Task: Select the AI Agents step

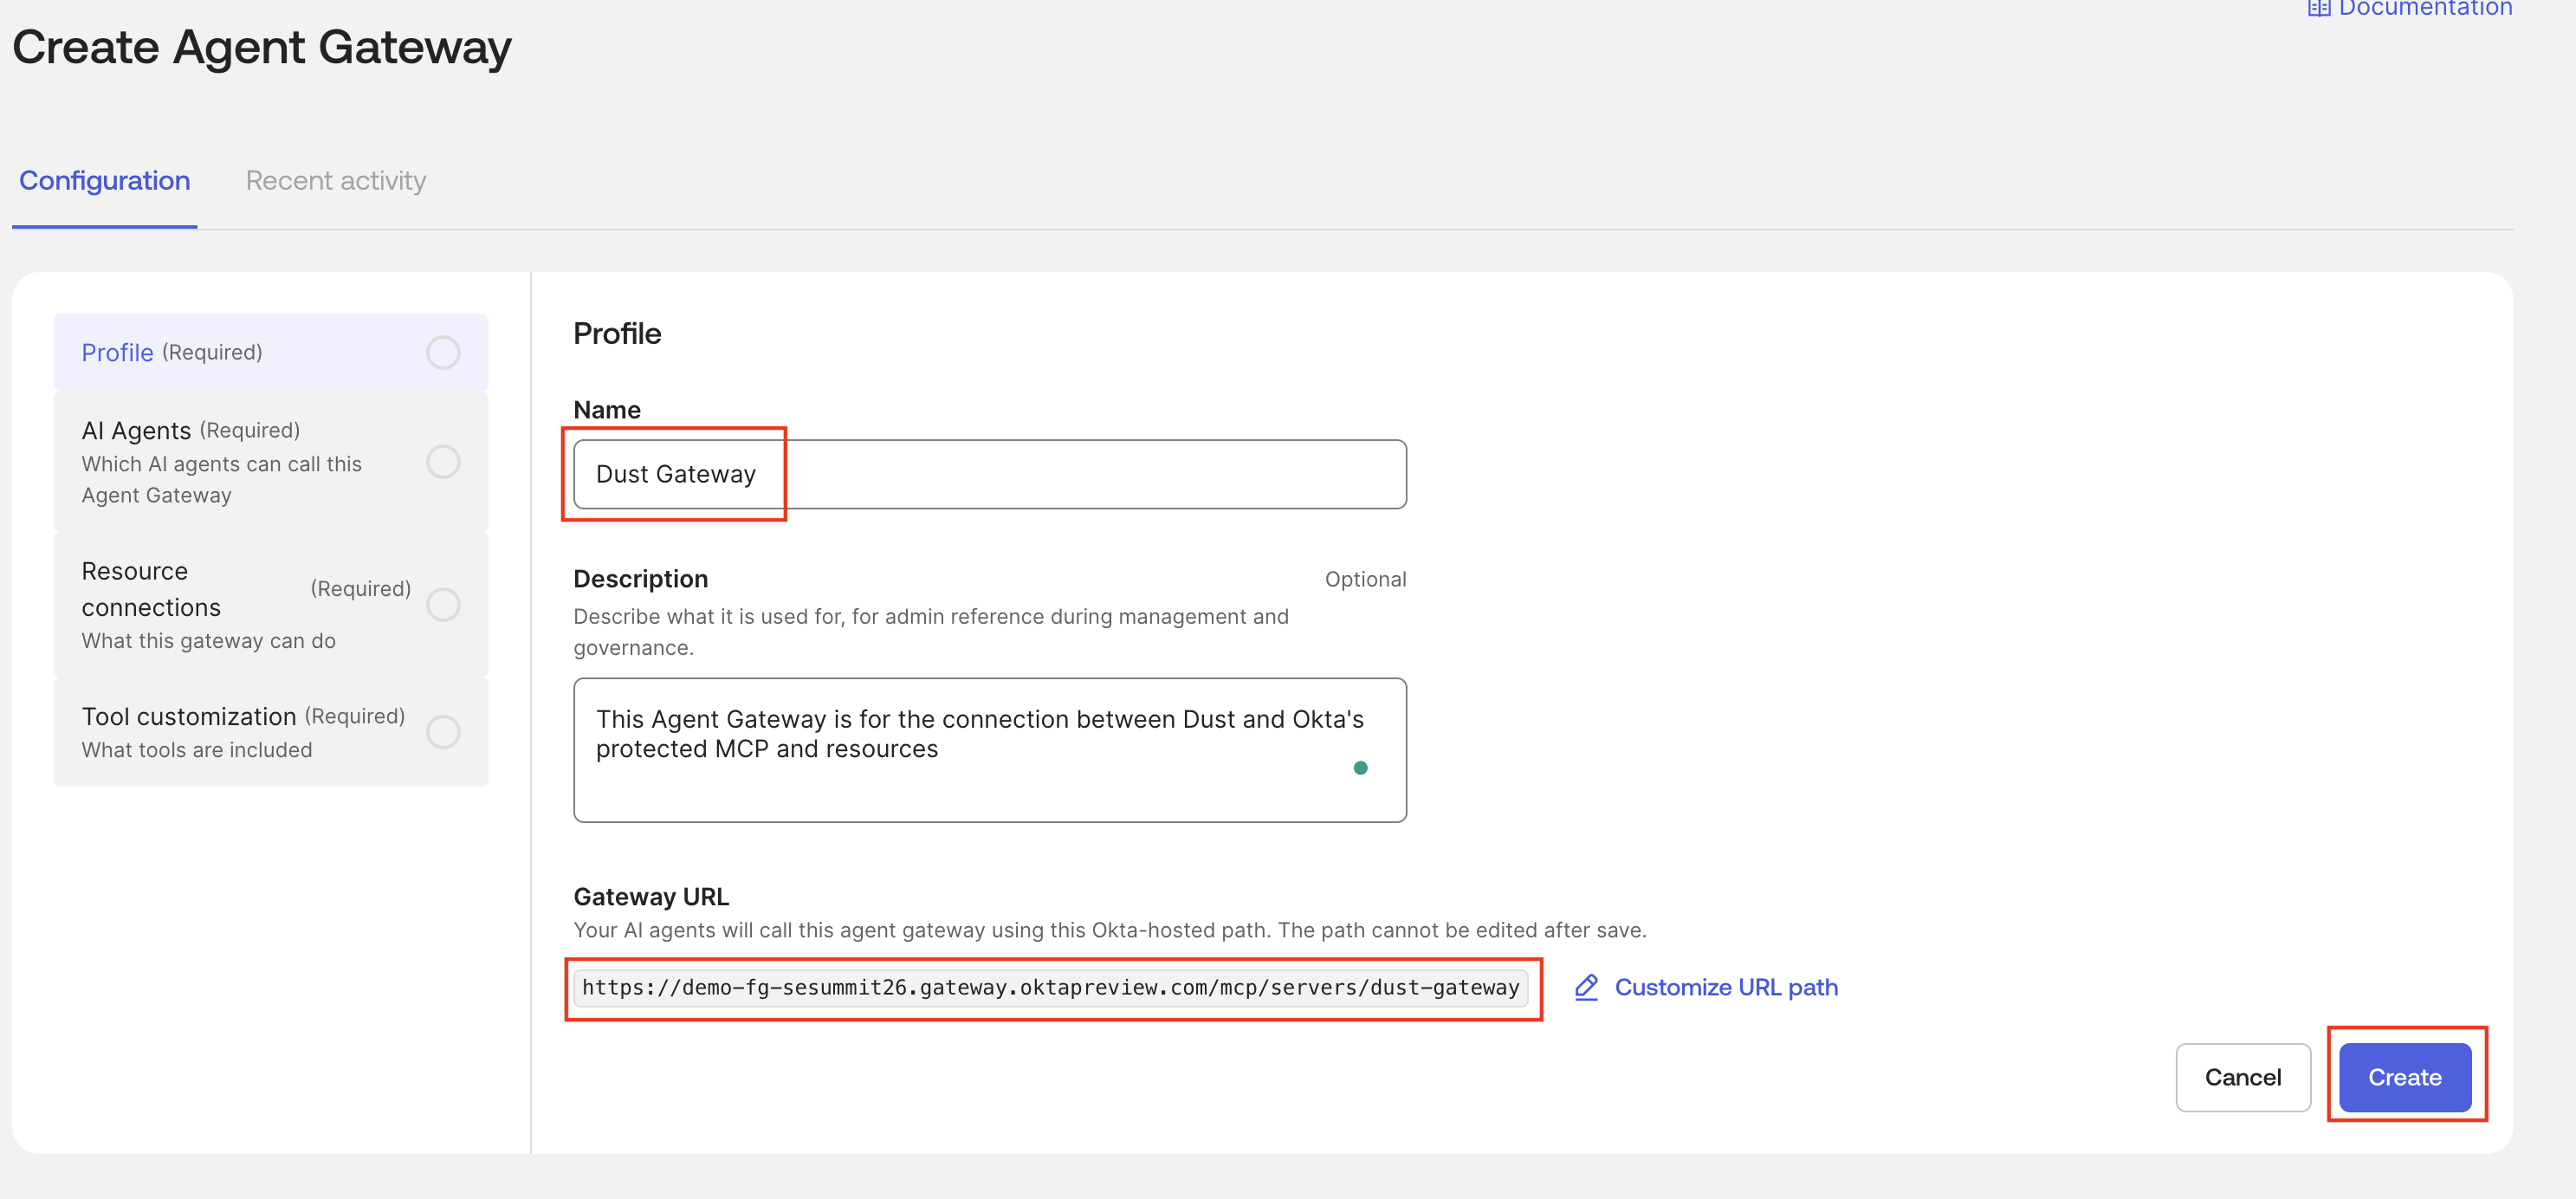Action: pyautogui.click(x=271, y=462)
